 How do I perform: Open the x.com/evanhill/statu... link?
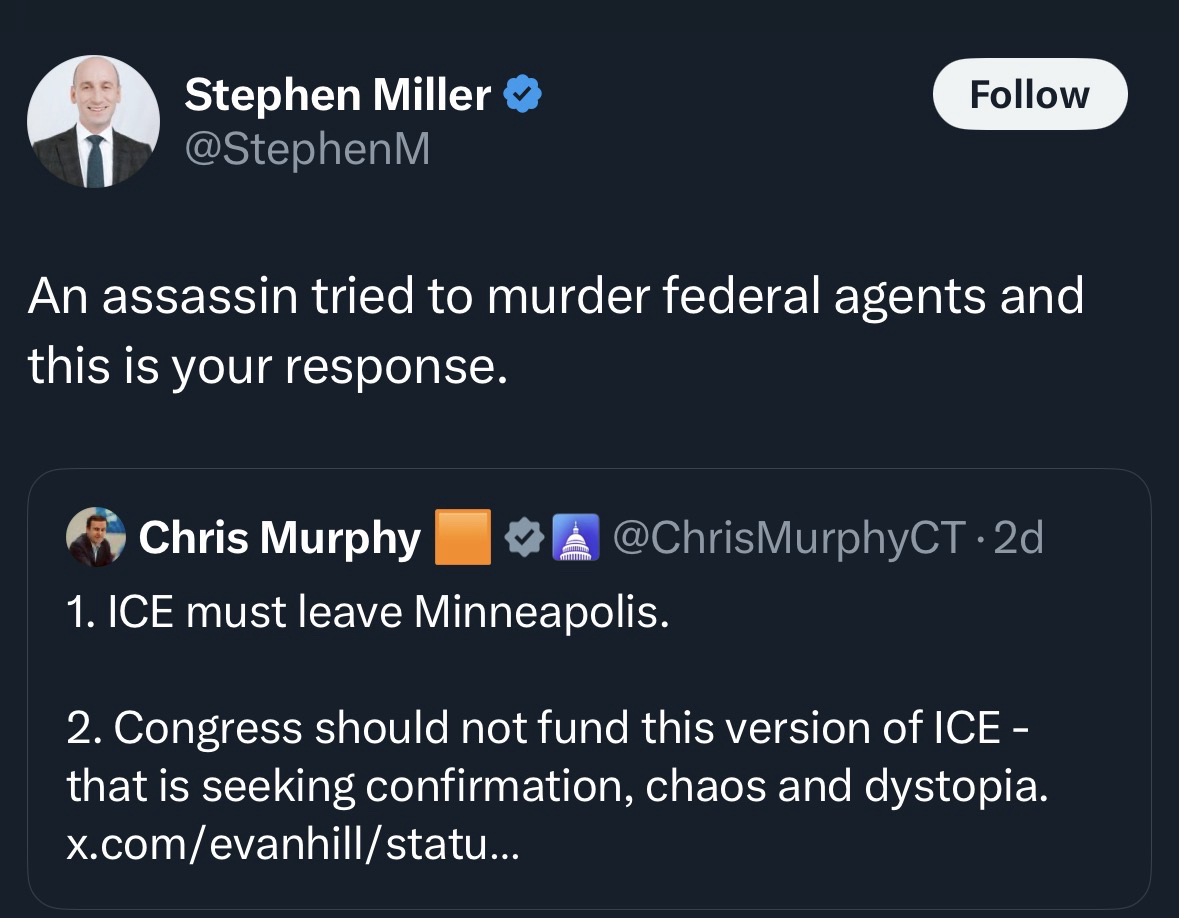pyautogui.click(x=293, y=846)
